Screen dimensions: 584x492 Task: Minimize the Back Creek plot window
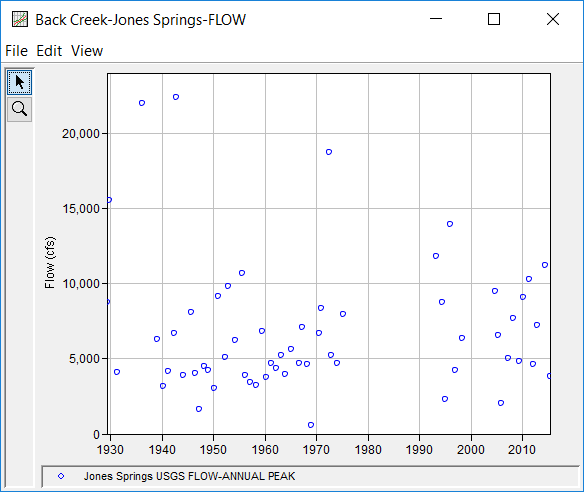pyautogui.click(x=436, y=19)
